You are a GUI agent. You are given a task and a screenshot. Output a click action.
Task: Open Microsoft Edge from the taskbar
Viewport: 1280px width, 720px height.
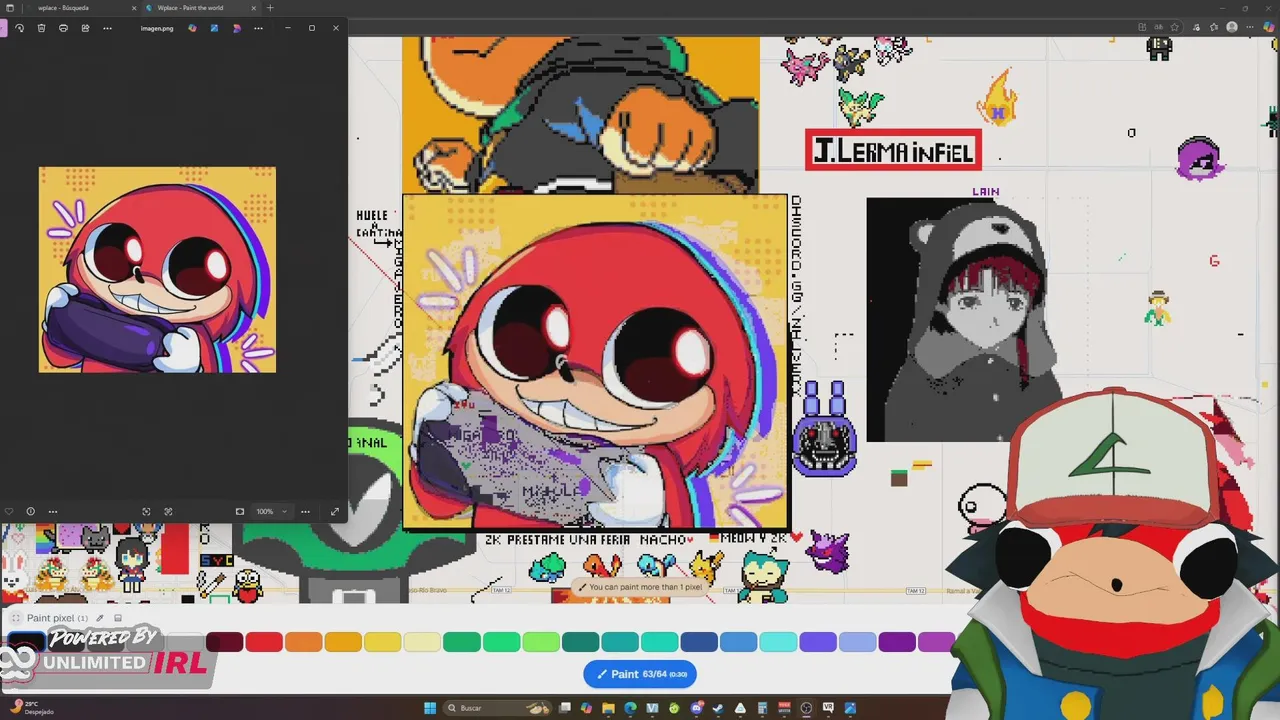click(630, 708)
